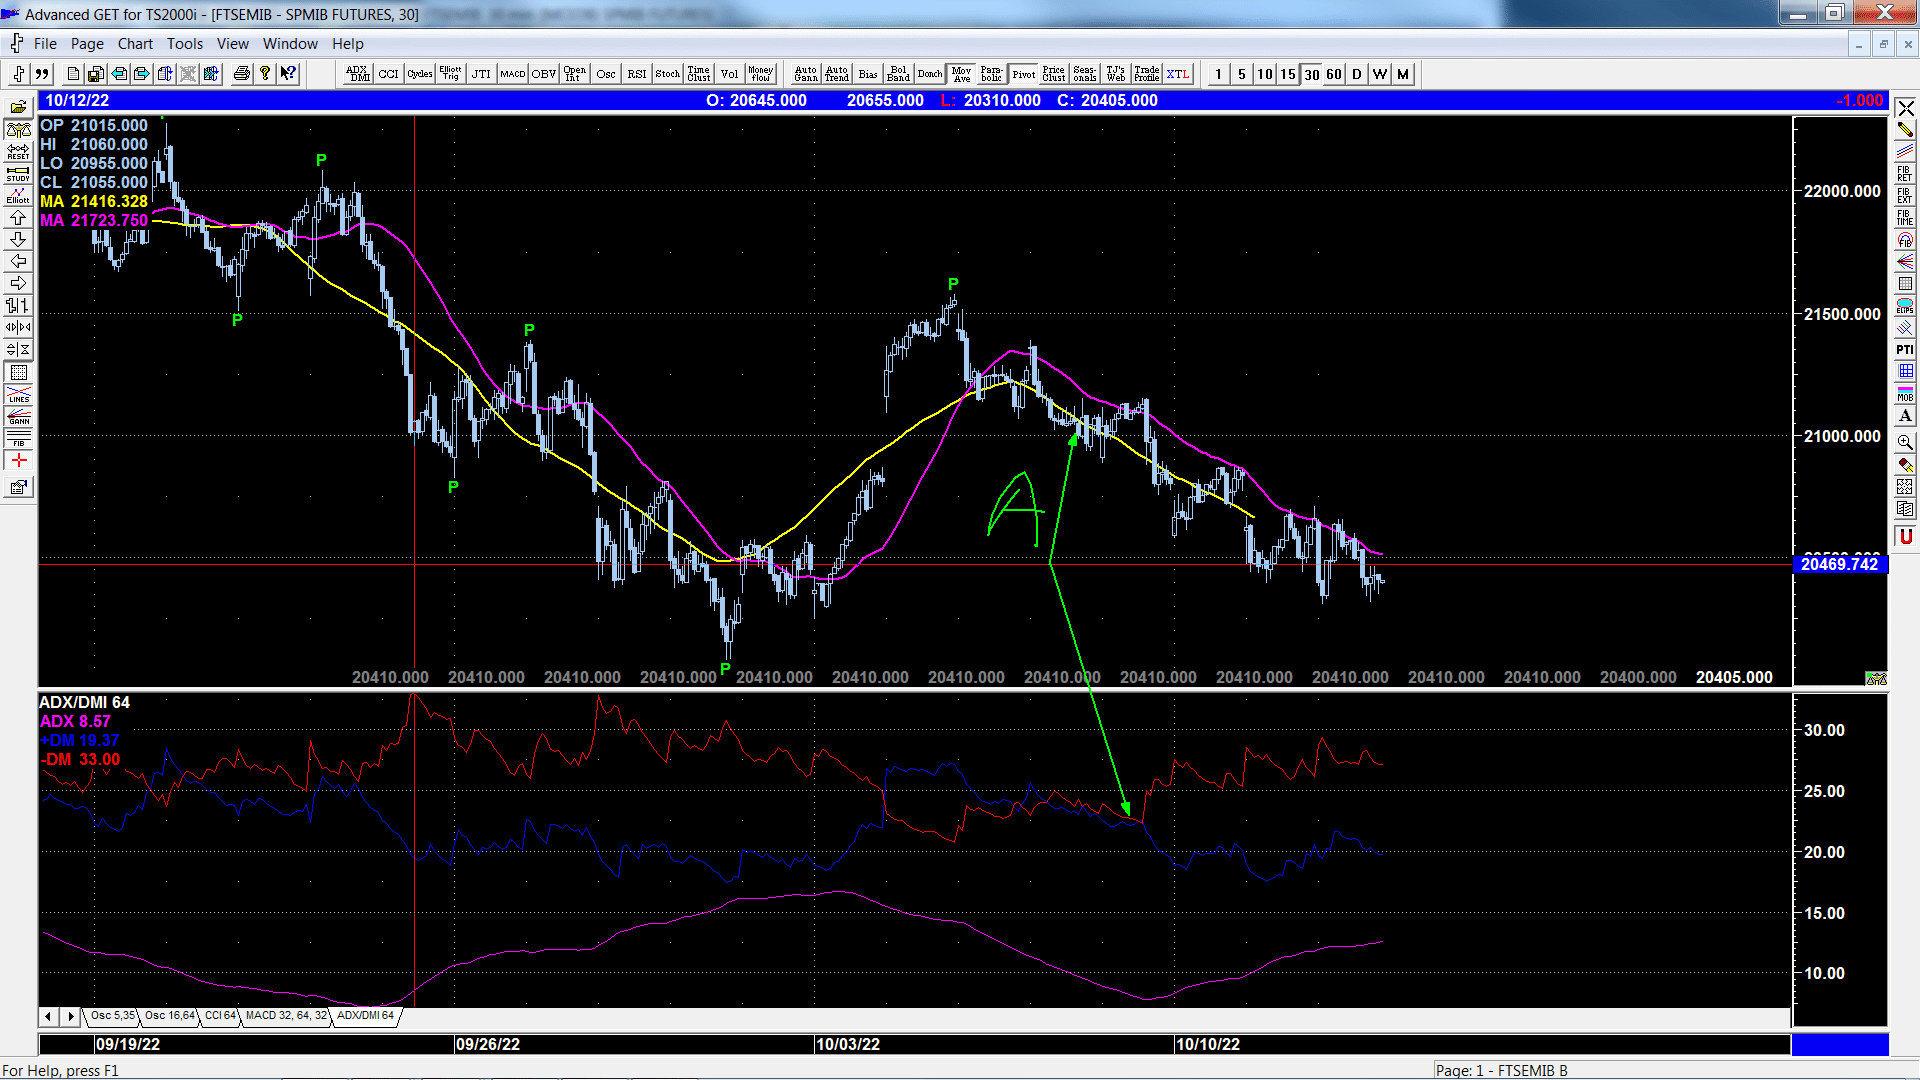Switch to the 5-minute timeframe
The image size is (1920, 1080).
click(1242, 74)
